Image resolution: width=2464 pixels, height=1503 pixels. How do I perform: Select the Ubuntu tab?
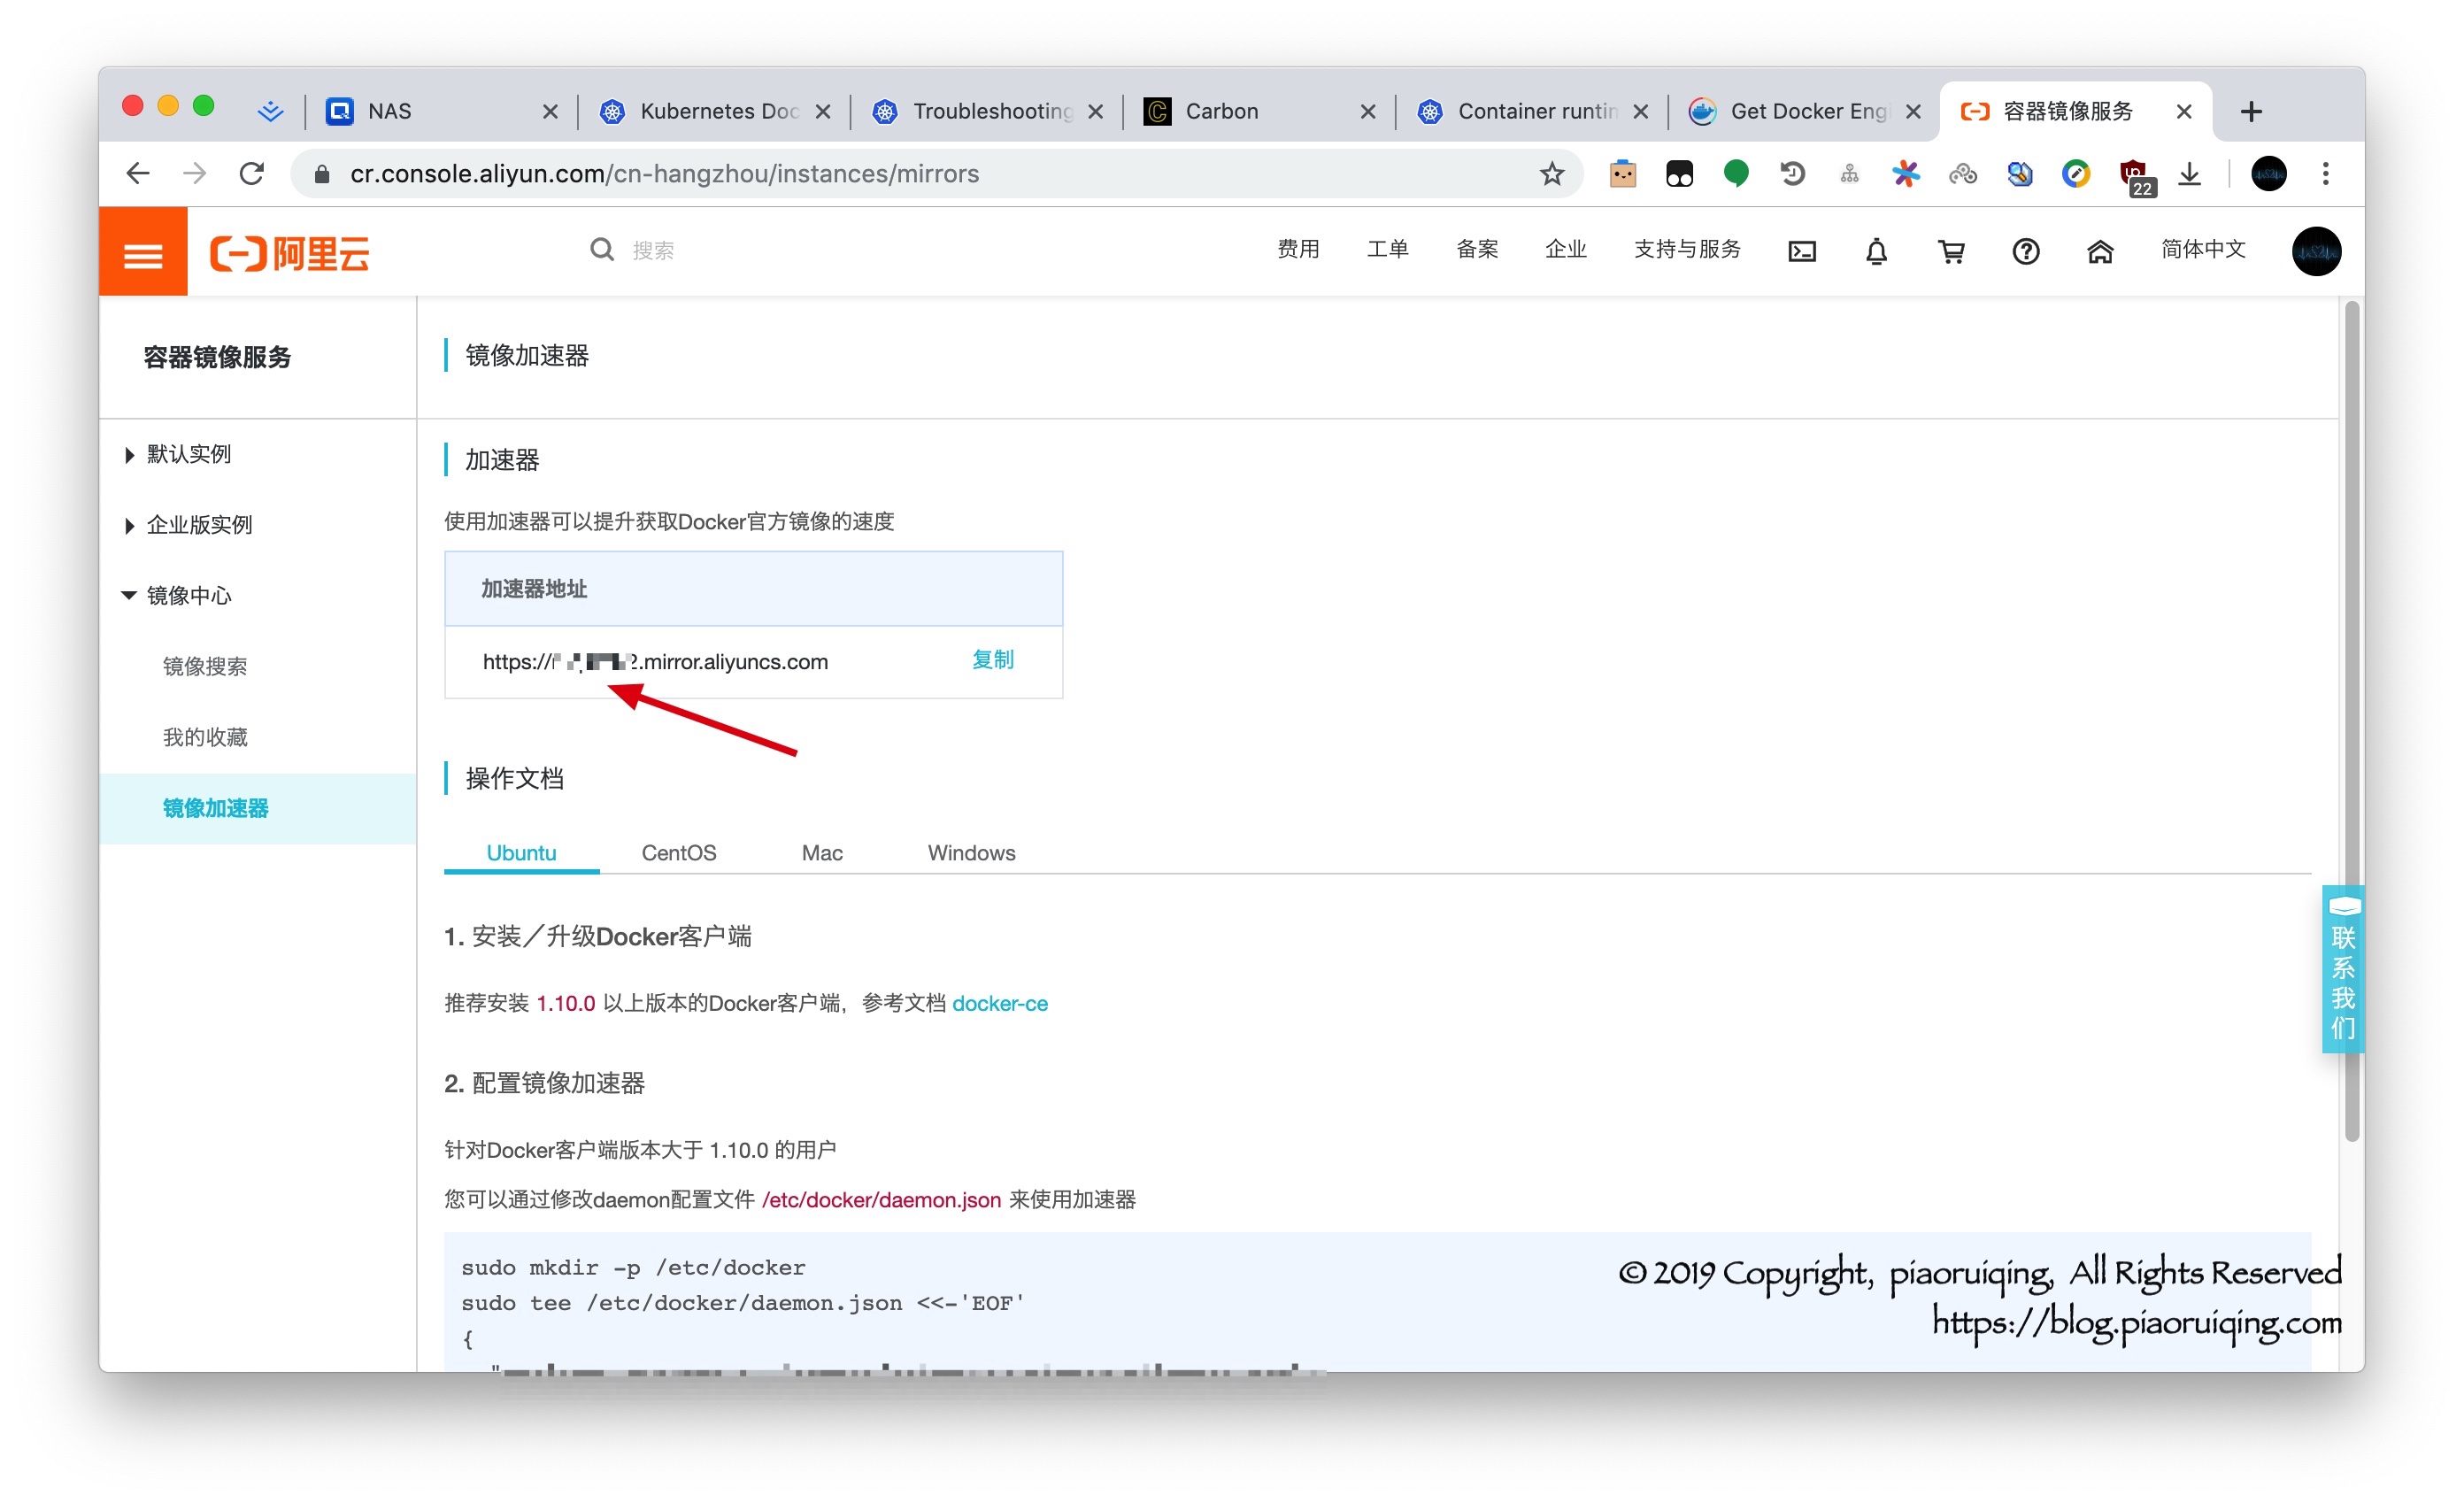tap(523, 852)
